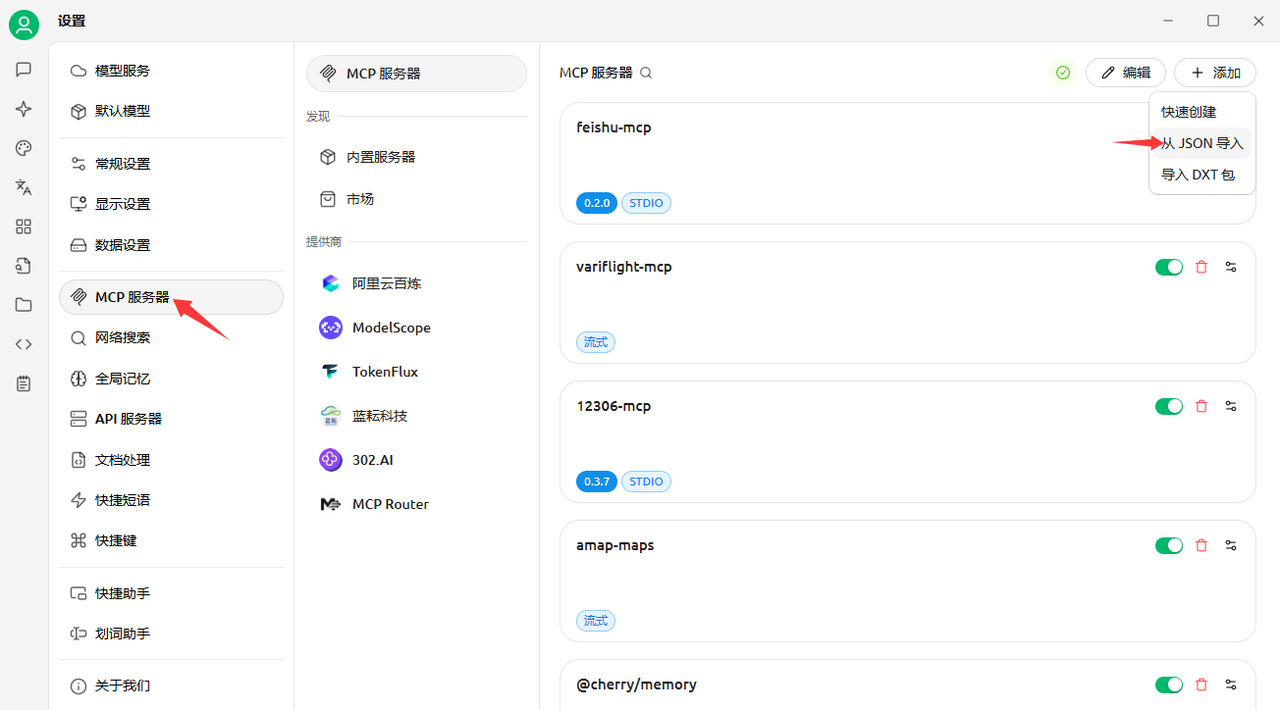Open the feishu-mcp server card
The image size is (1280, 710).
pyautogui.click(x=907, y=163)
